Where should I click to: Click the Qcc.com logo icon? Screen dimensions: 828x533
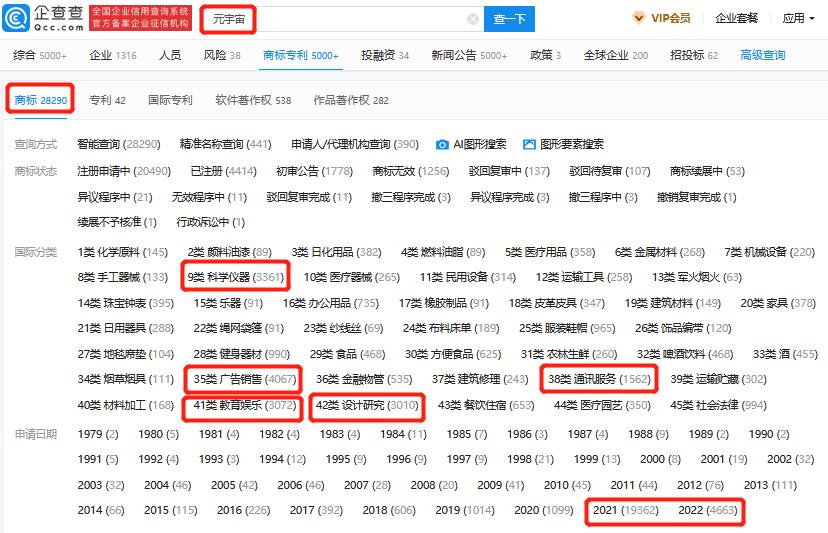[16, 18]
